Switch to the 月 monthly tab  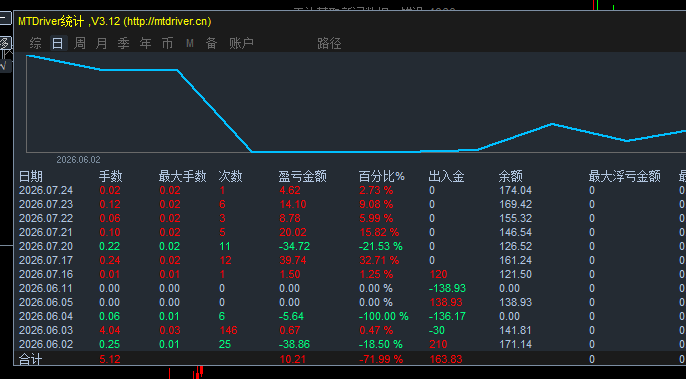(x=102, y=43)
